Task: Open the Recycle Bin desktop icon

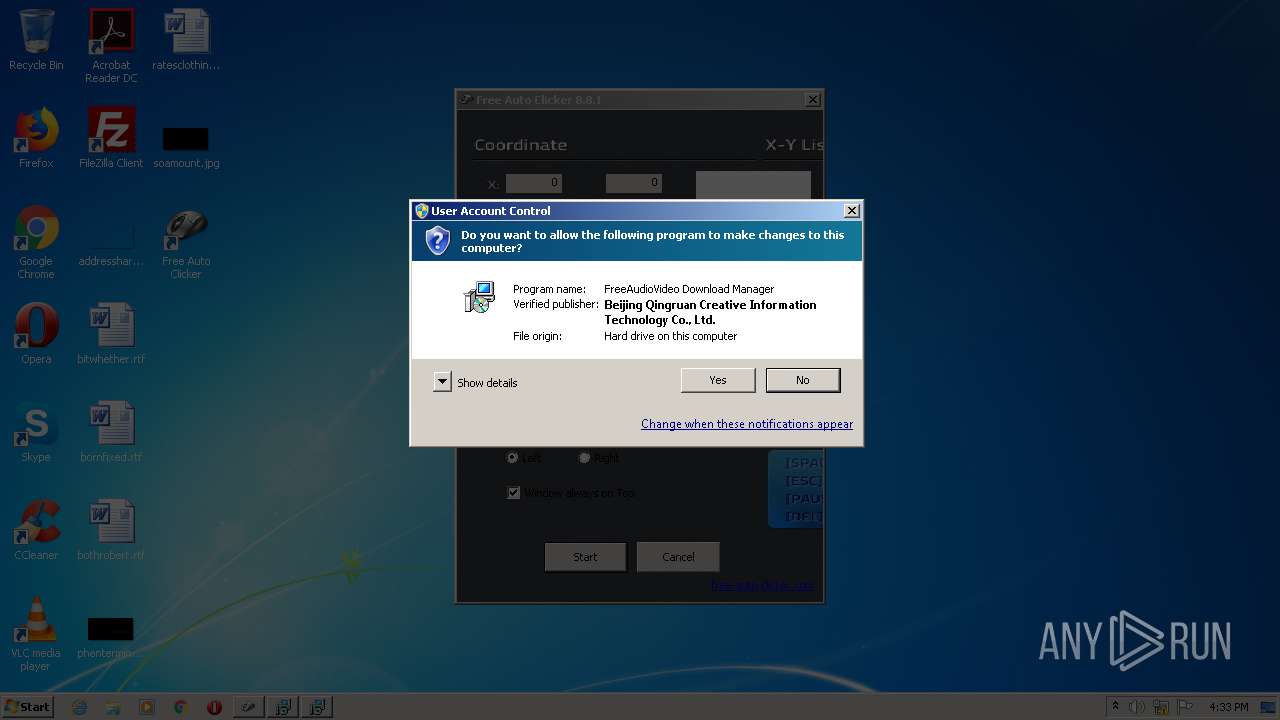Action: coord(36,40)
